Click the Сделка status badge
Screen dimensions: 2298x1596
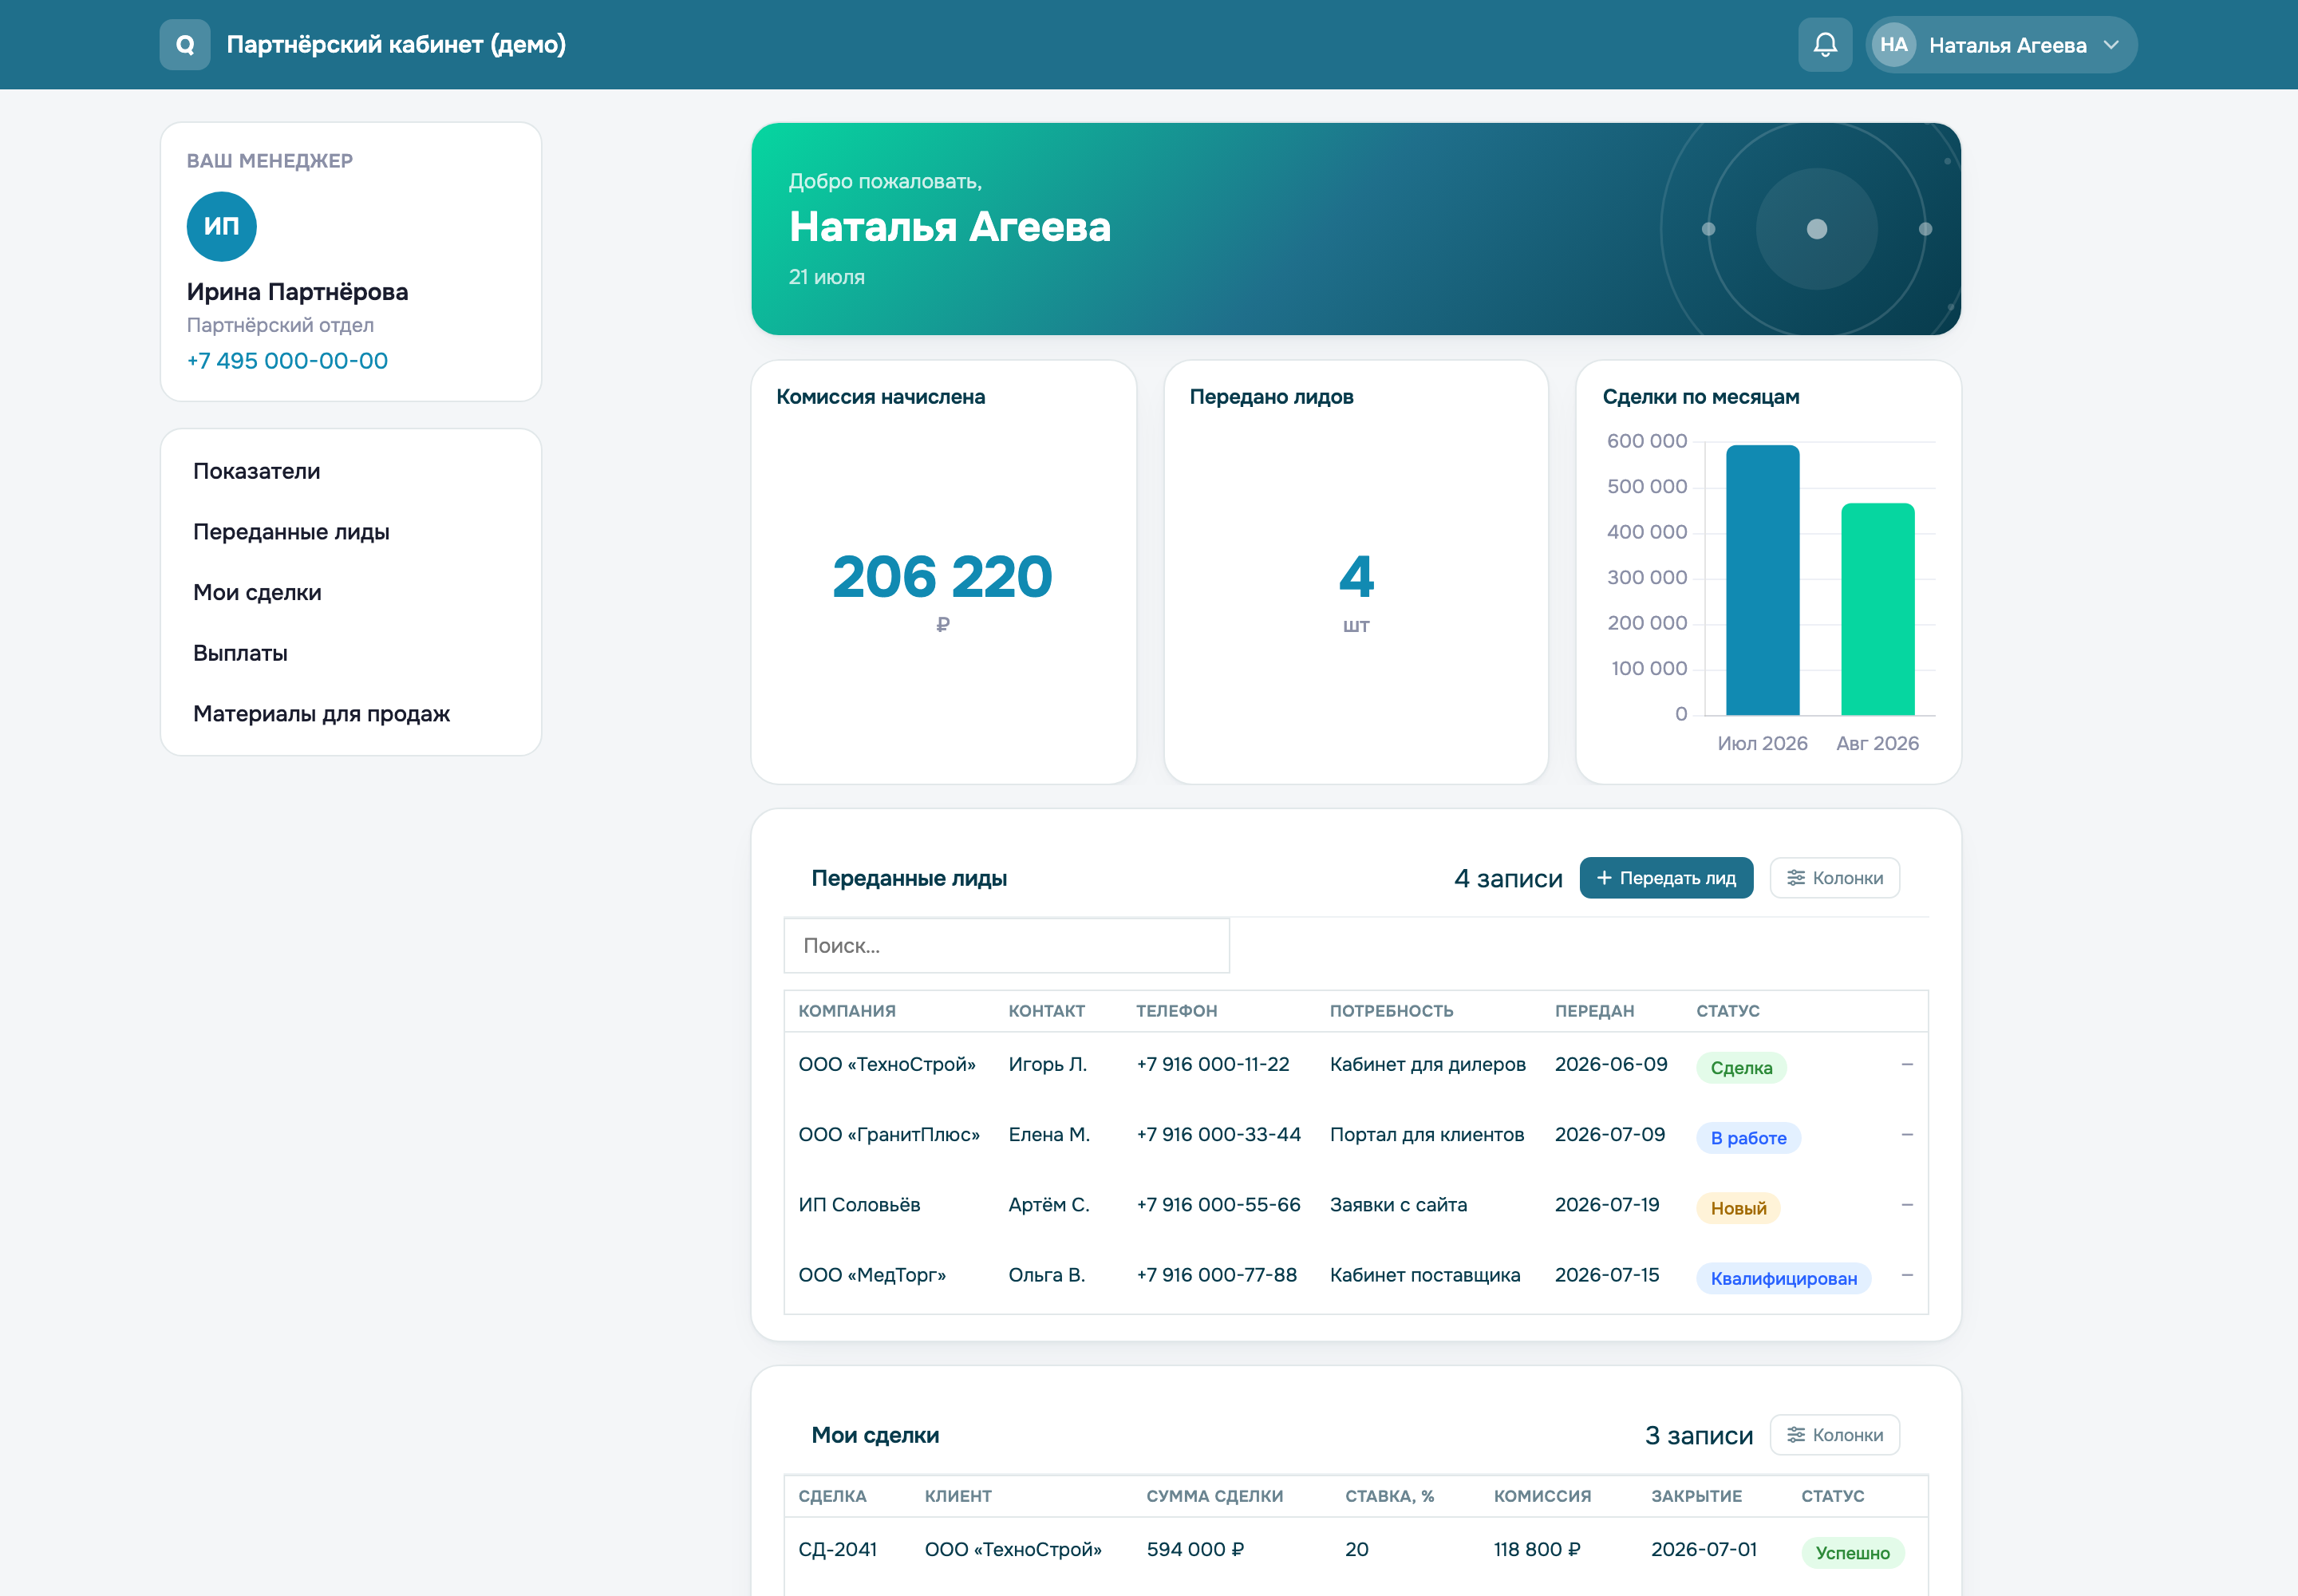1741,1068
